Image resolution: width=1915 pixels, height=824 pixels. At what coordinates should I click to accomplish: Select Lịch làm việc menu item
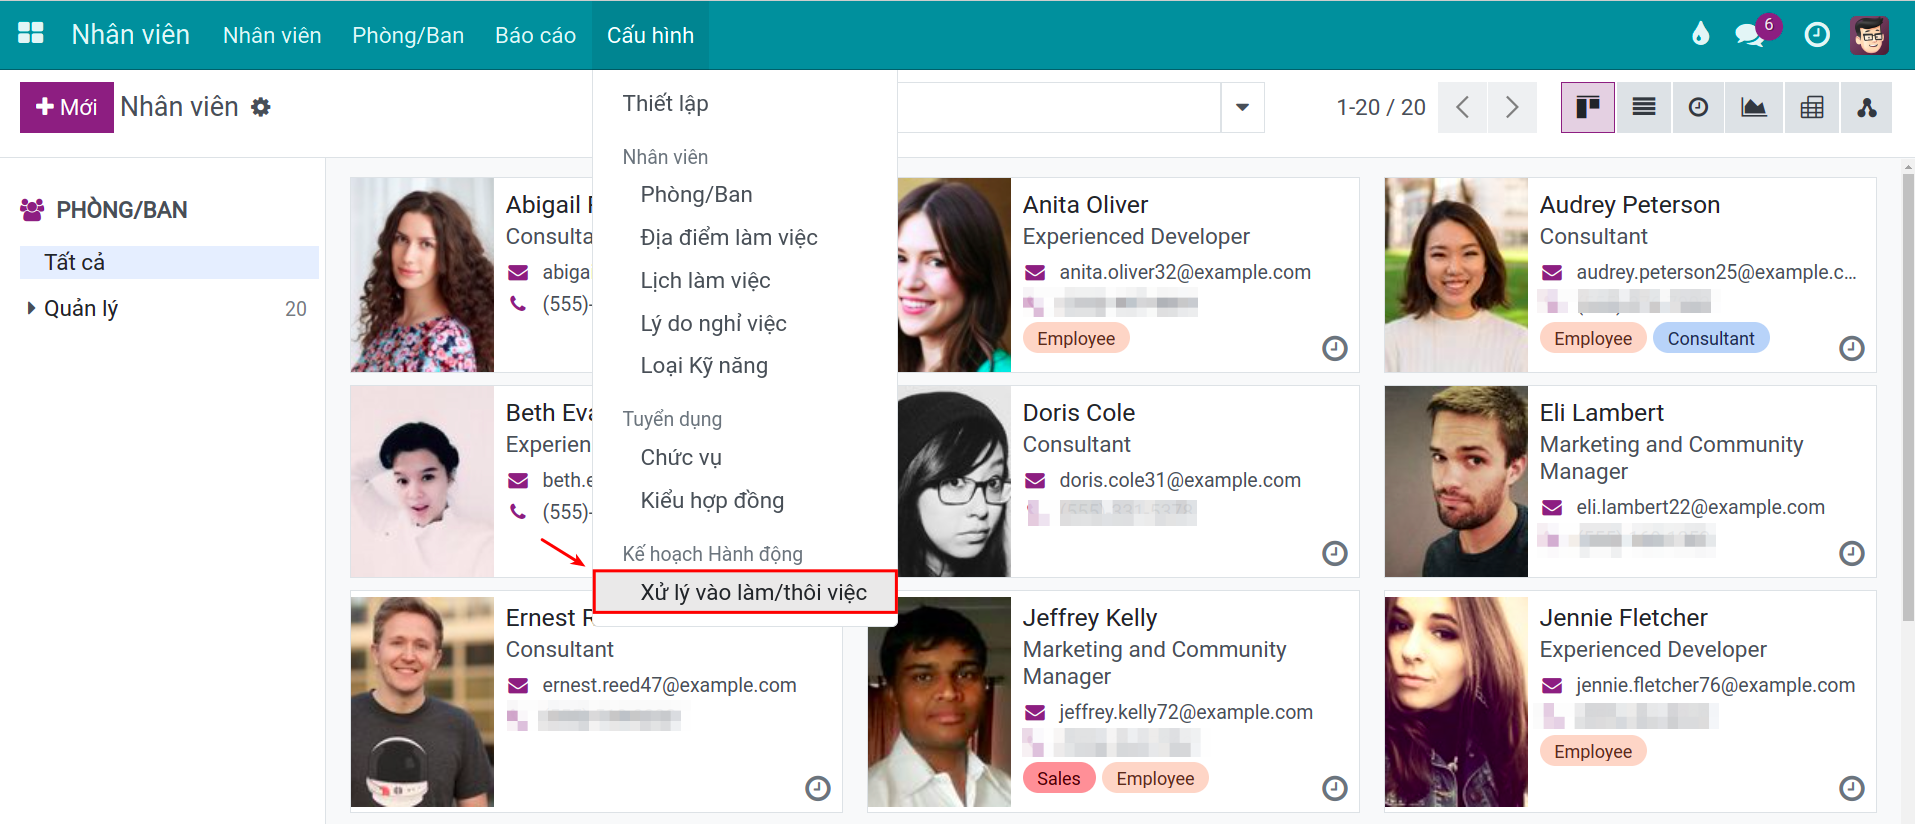pyautogui.click(x=705, y=280)
